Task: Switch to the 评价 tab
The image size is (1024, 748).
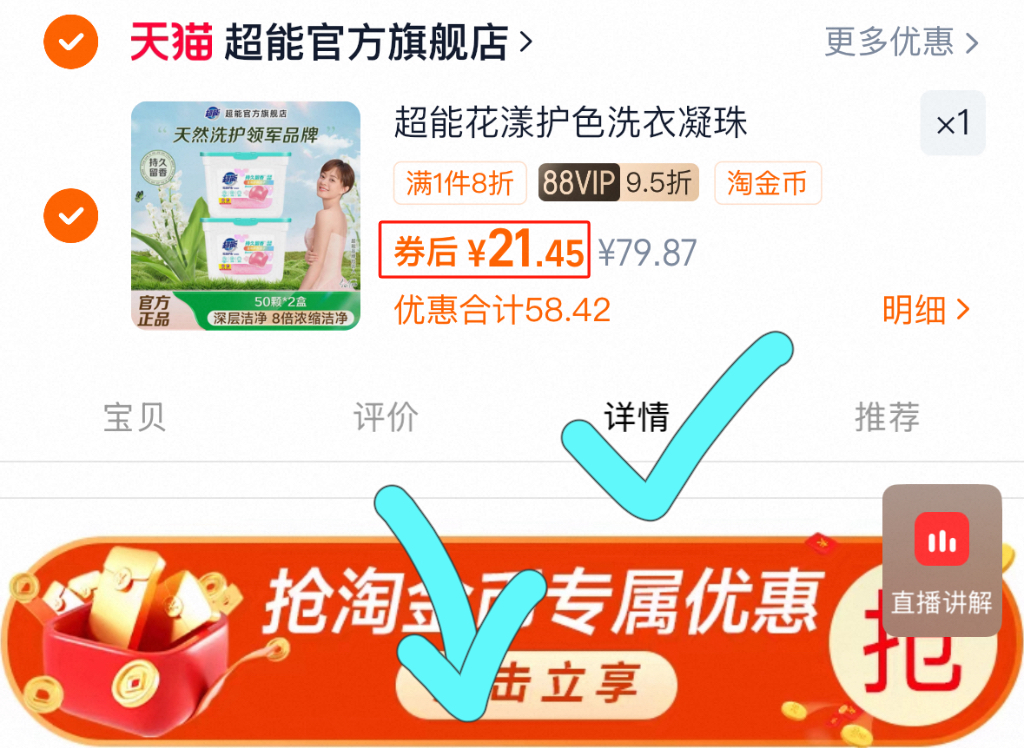Action: click(x=385, y=417)
